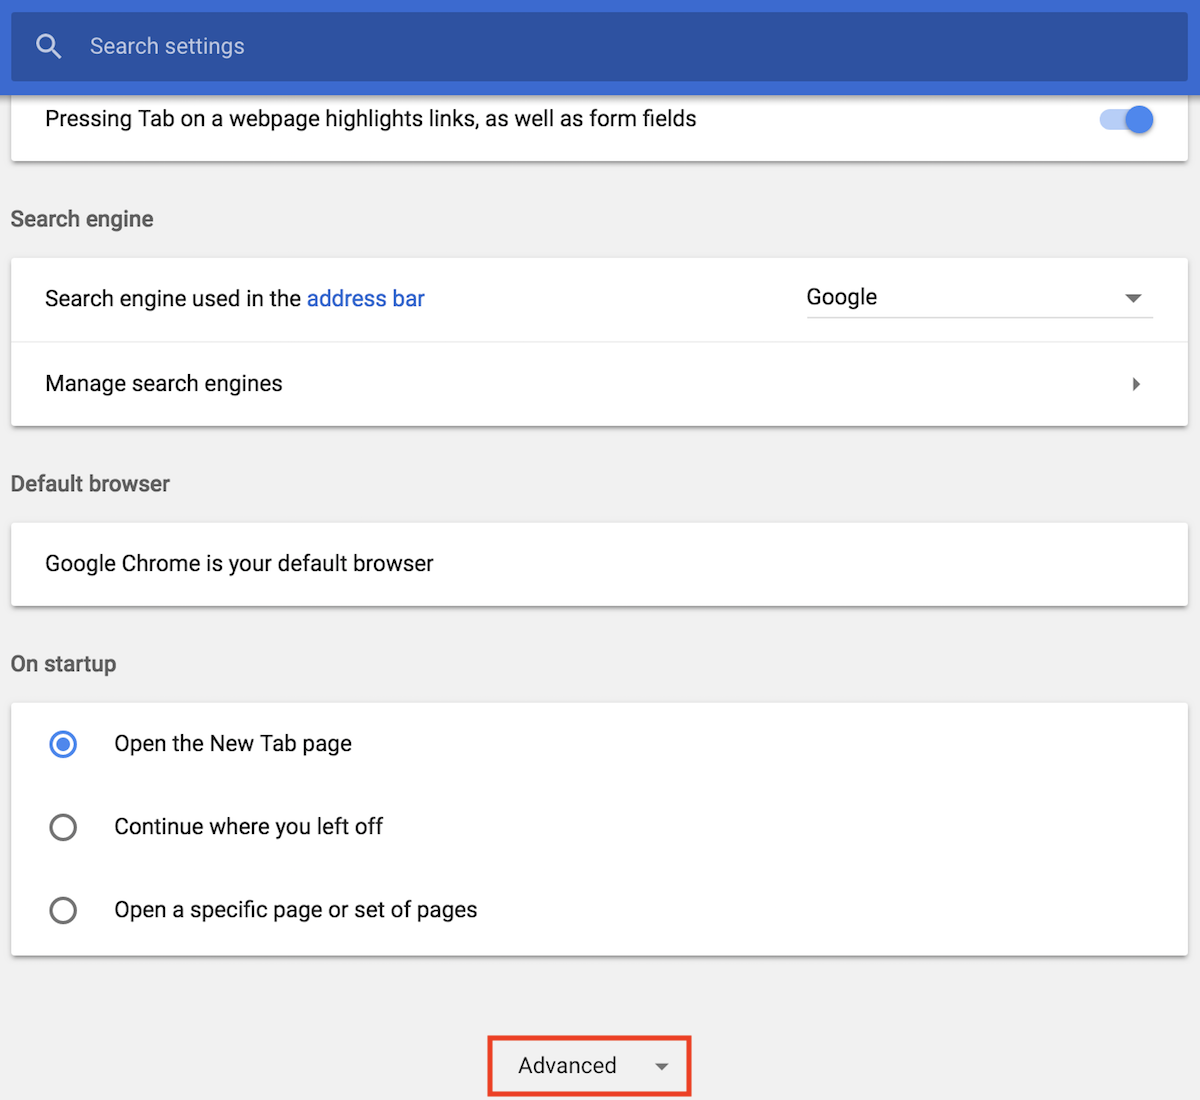The image size is (1200, 1100).
Task: Select Open the New Tab page
Action: click(63, 744)
